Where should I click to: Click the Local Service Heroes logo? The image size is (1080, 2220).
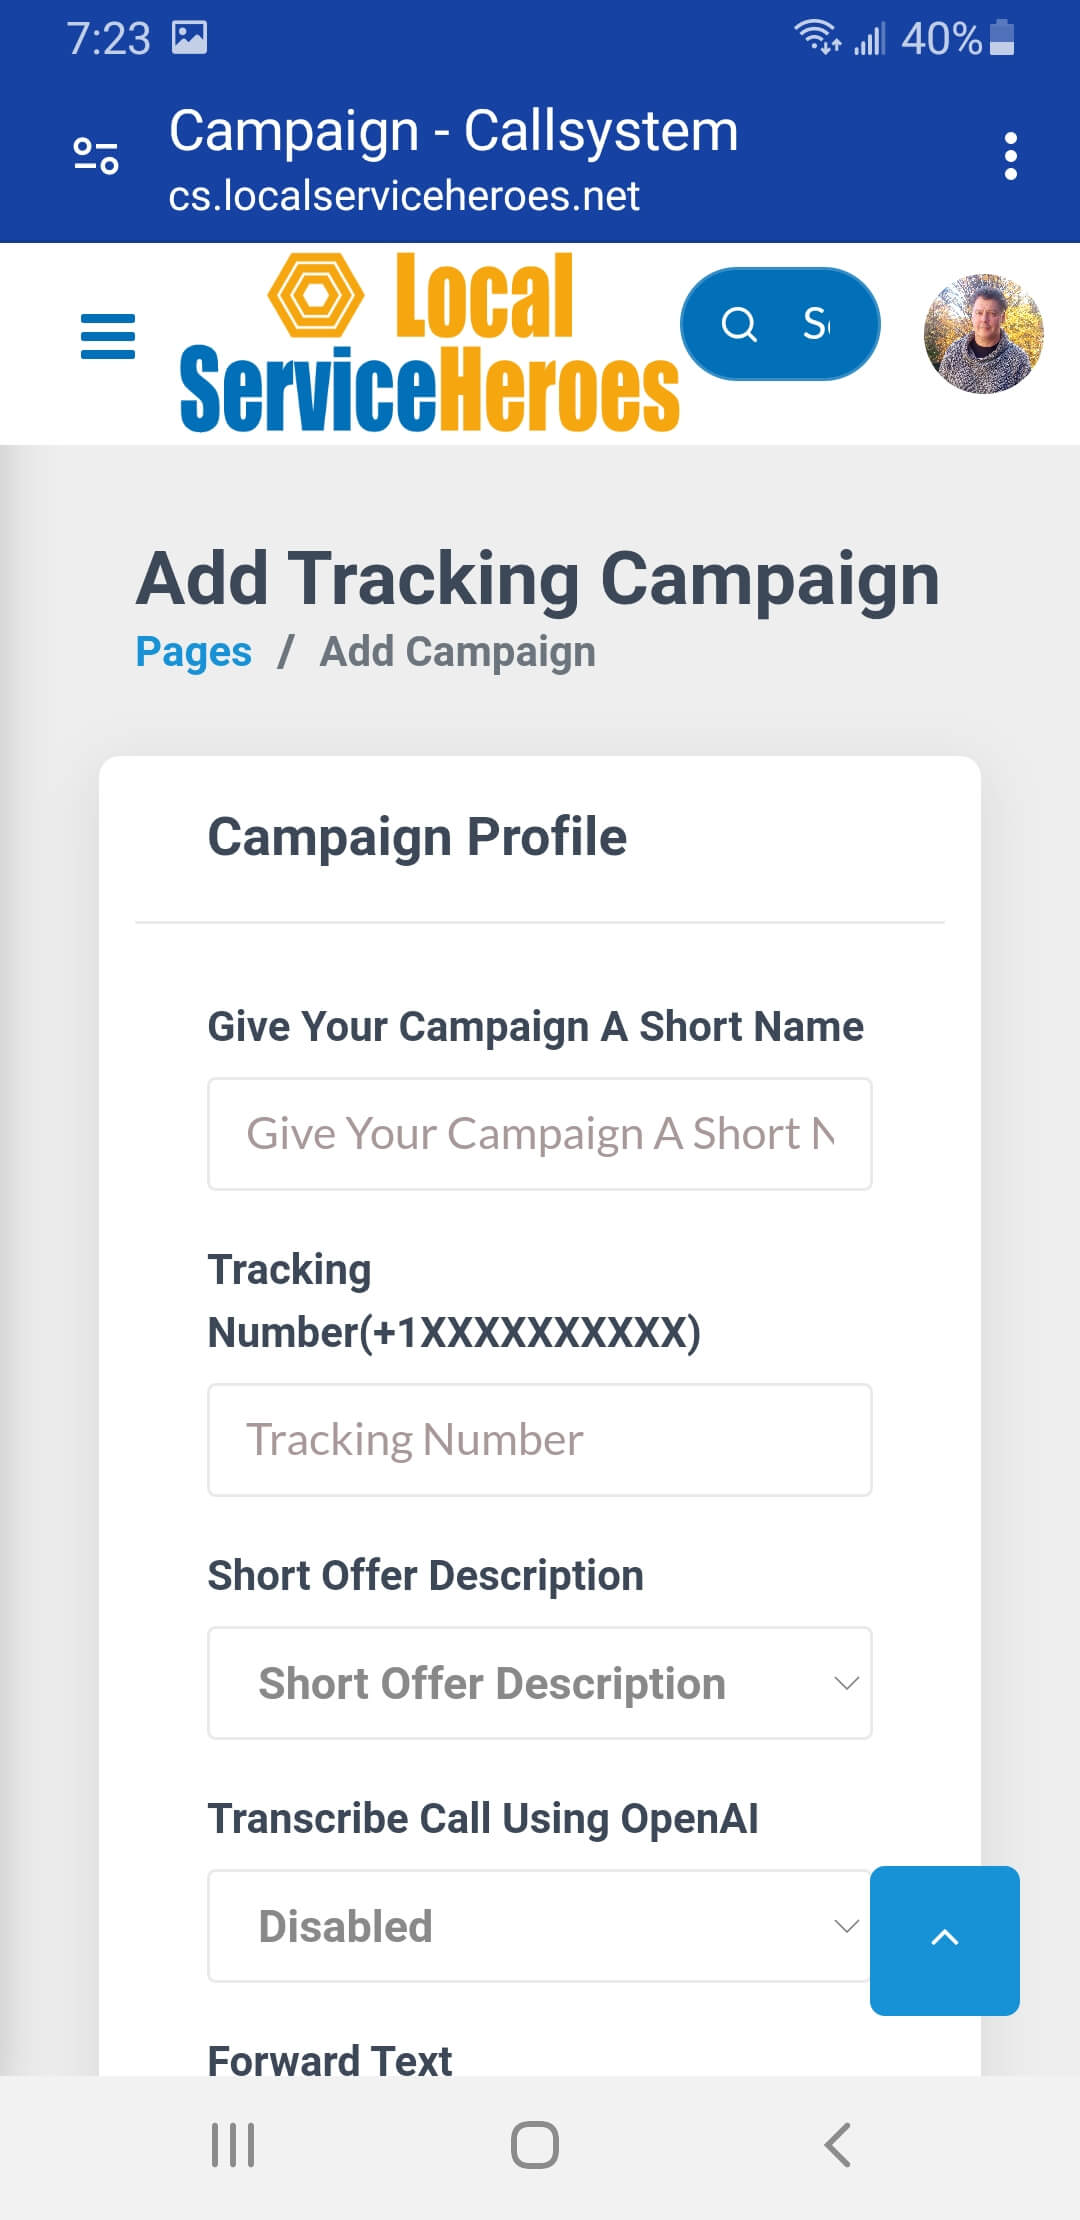click(x=429, y=342)
